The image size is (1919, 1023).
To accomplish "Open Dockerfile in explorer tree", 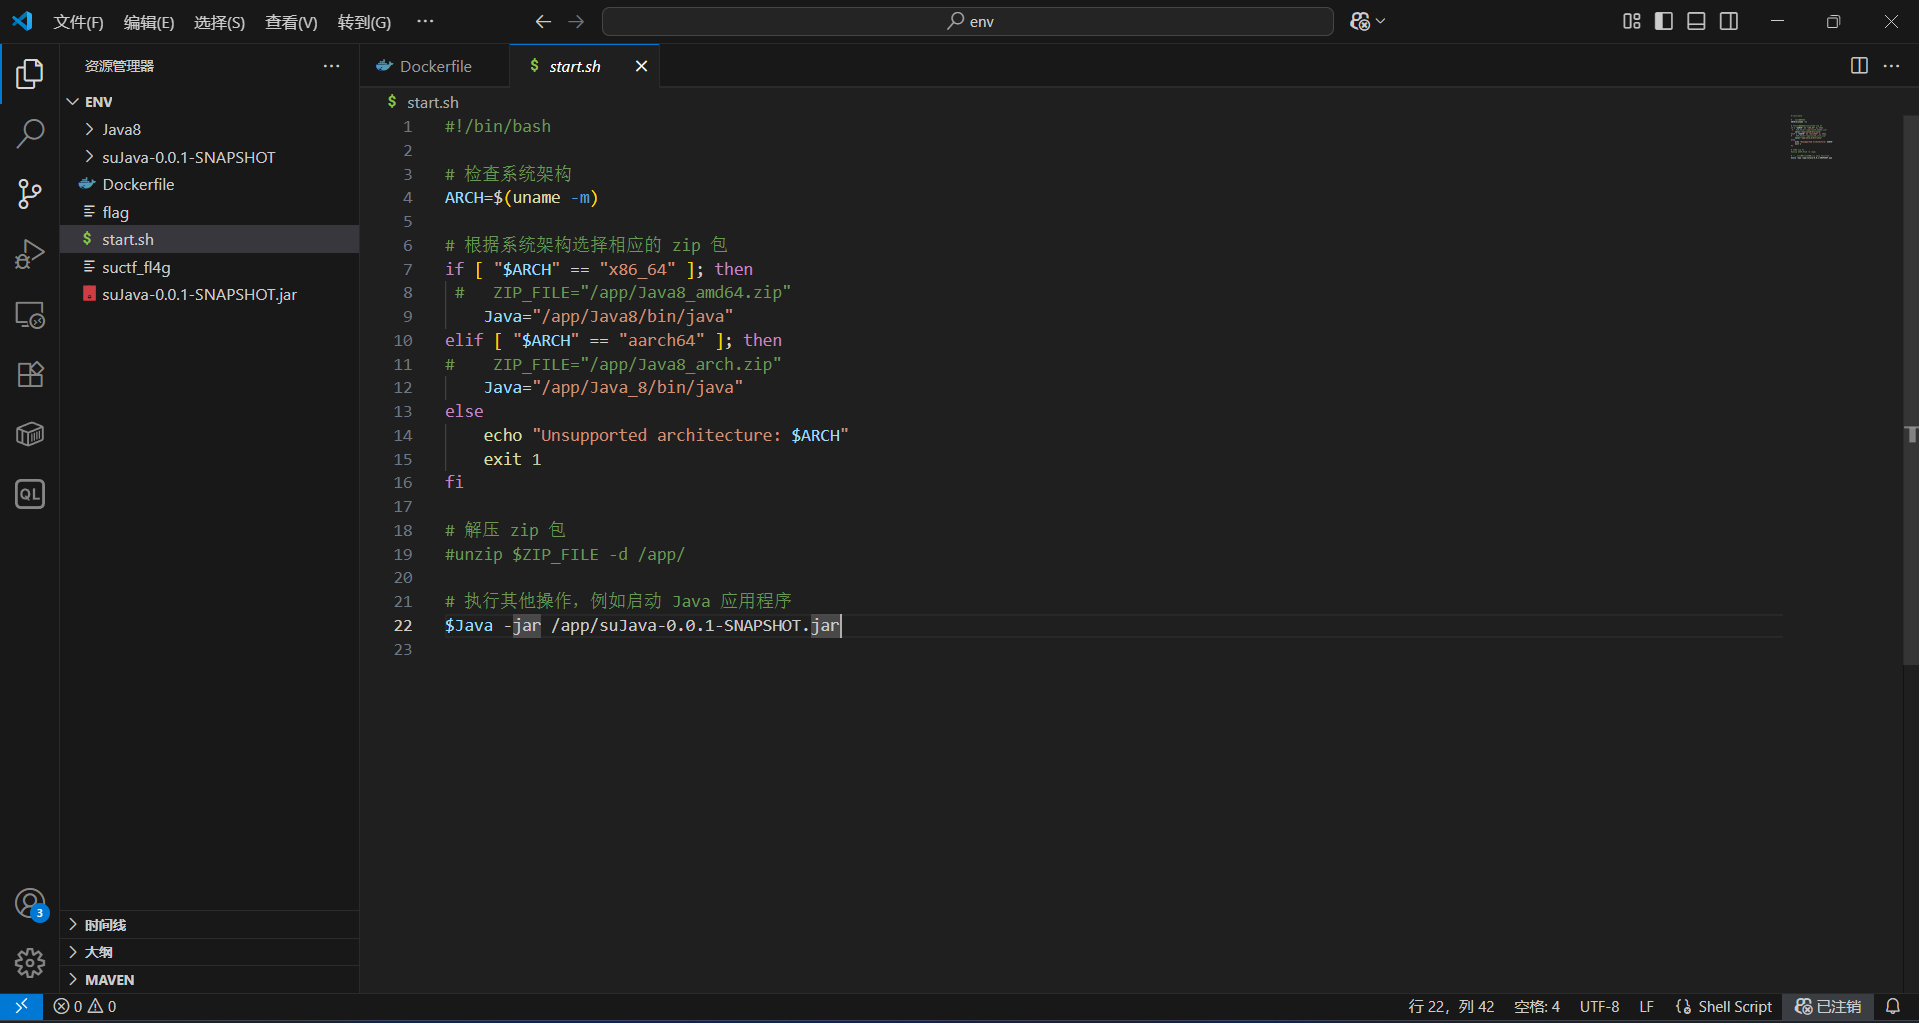I will click(x=210, y=184).
